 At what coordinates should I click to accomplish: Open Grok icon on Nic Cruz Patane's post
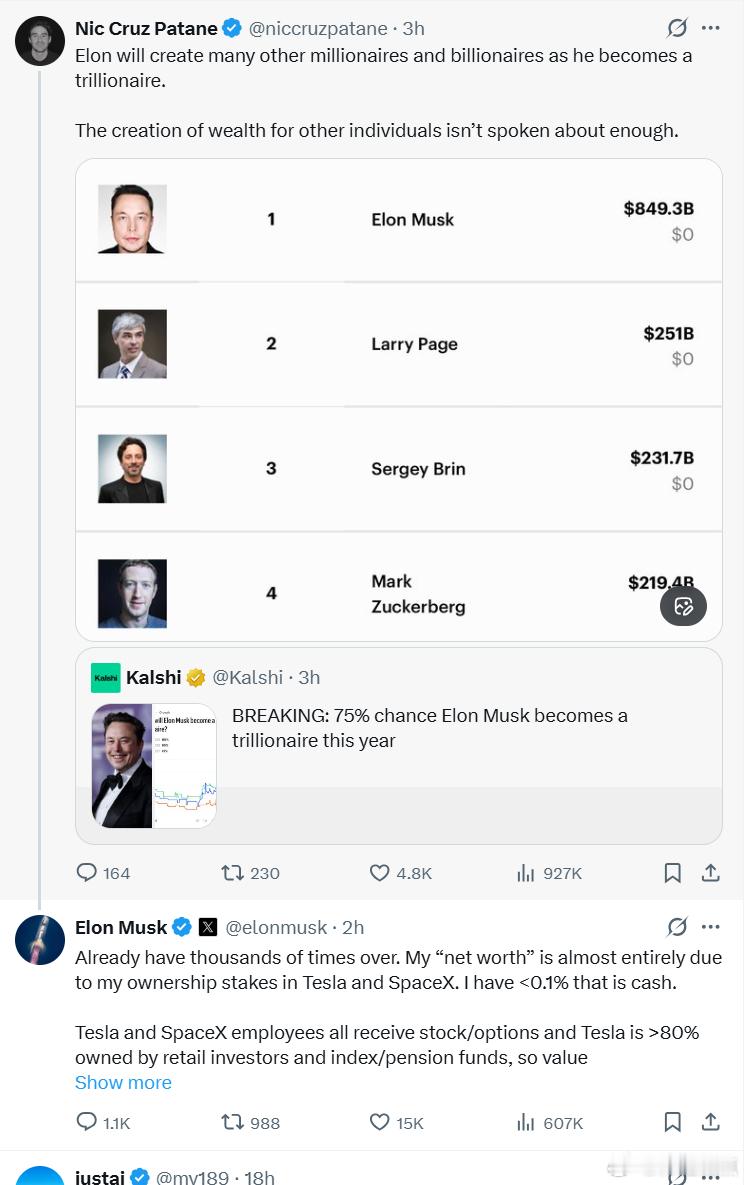point(677,28)
